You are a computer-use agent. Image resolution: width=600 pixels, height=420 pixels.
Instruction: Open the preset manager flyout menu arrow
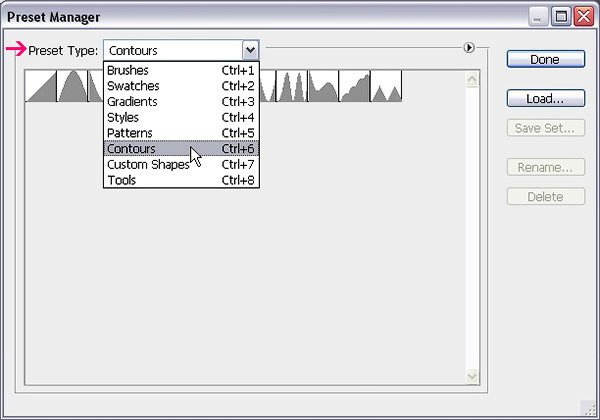[469, 48]
